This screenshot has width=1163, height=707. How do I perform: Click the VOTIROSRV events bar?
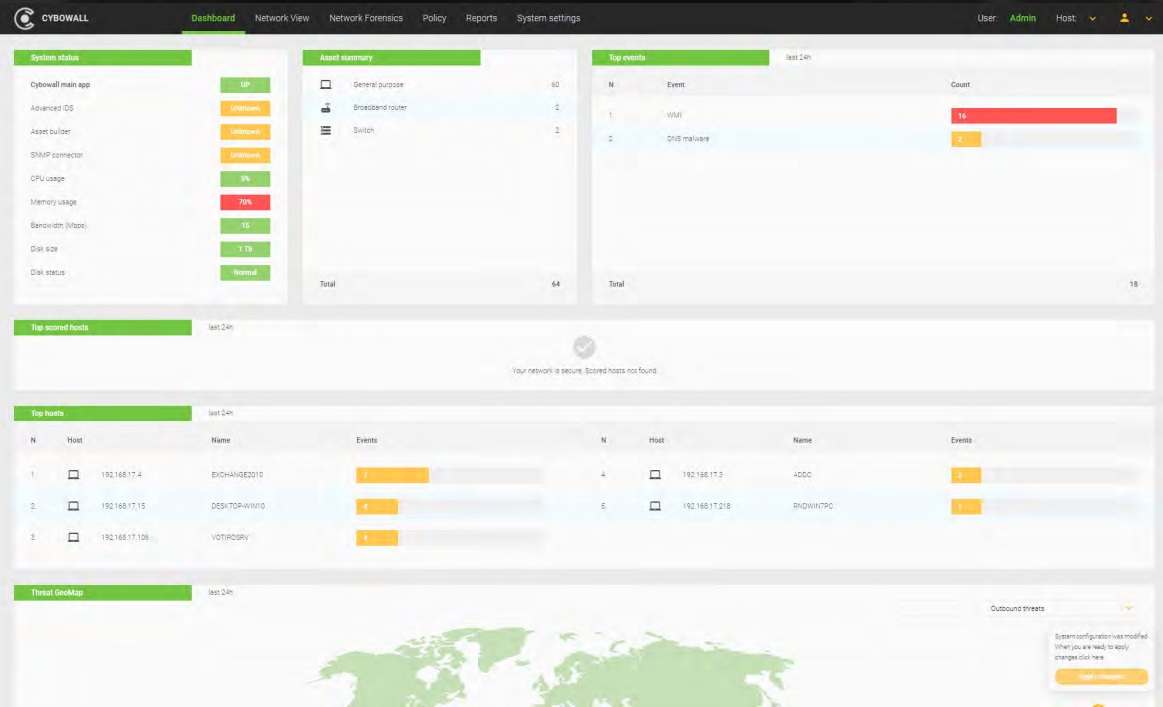pos(377,537)
